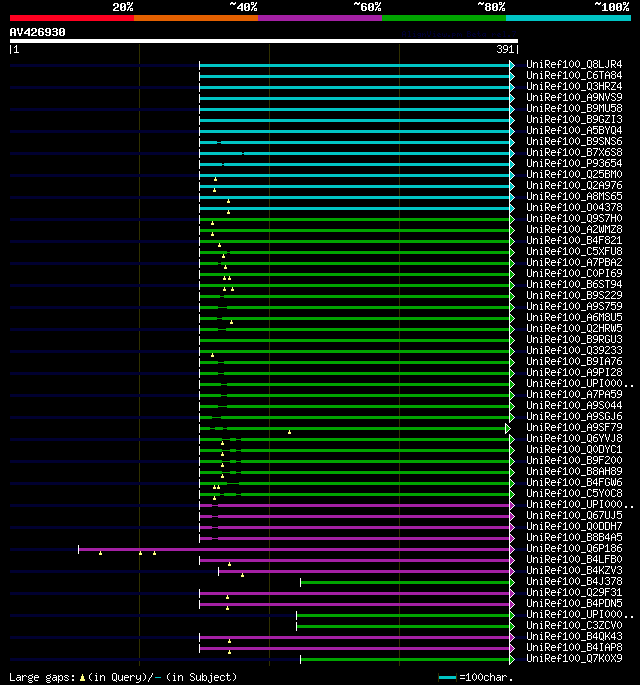Select hit label UniRef100_A2WMZ8

pyautogui.click(x=574, y=229)
